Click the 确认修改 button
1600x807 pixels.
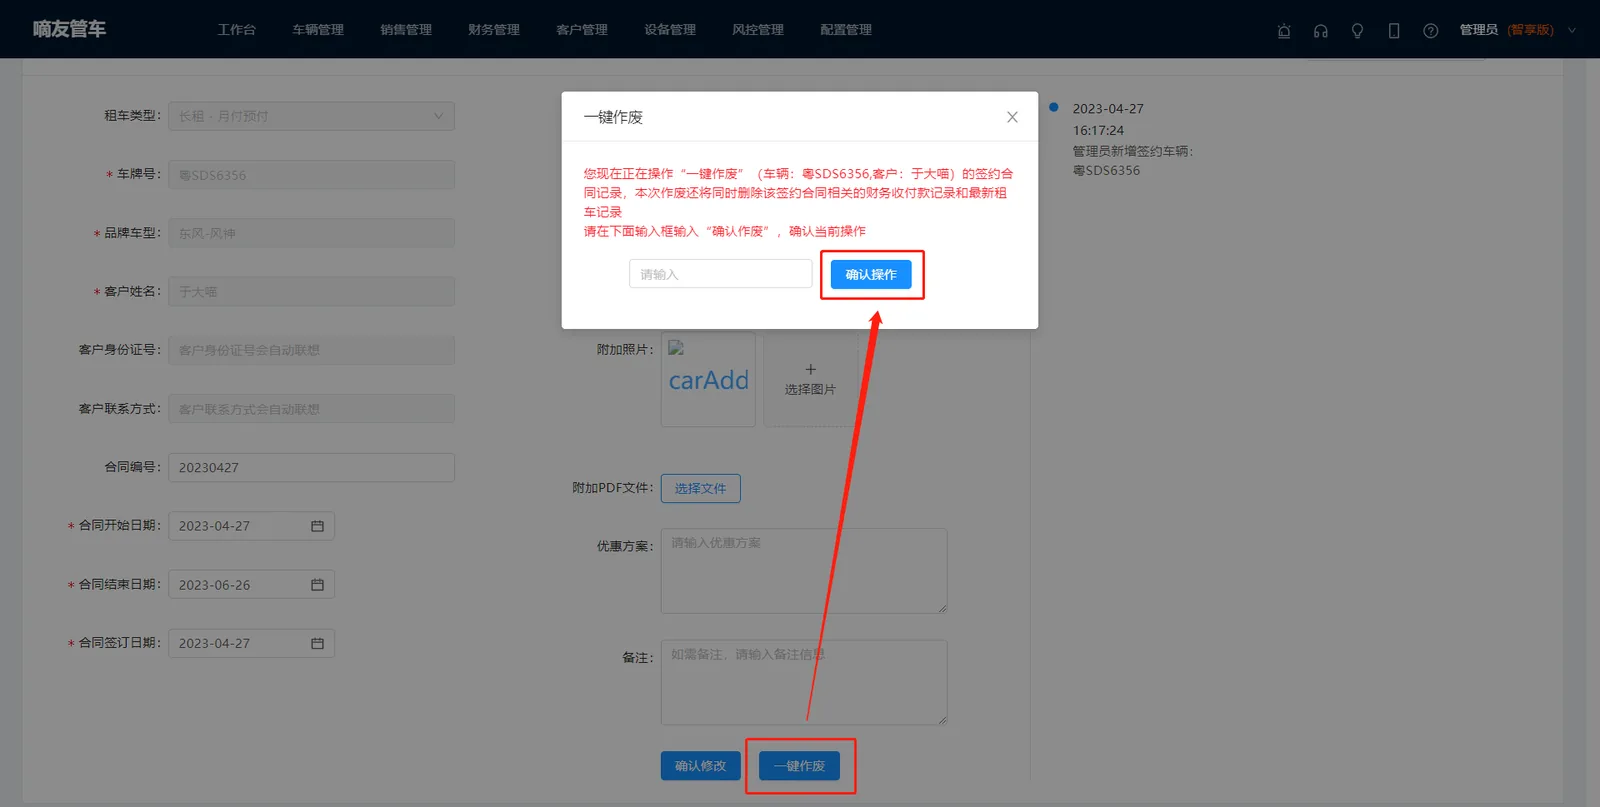(x=700, y=766)
